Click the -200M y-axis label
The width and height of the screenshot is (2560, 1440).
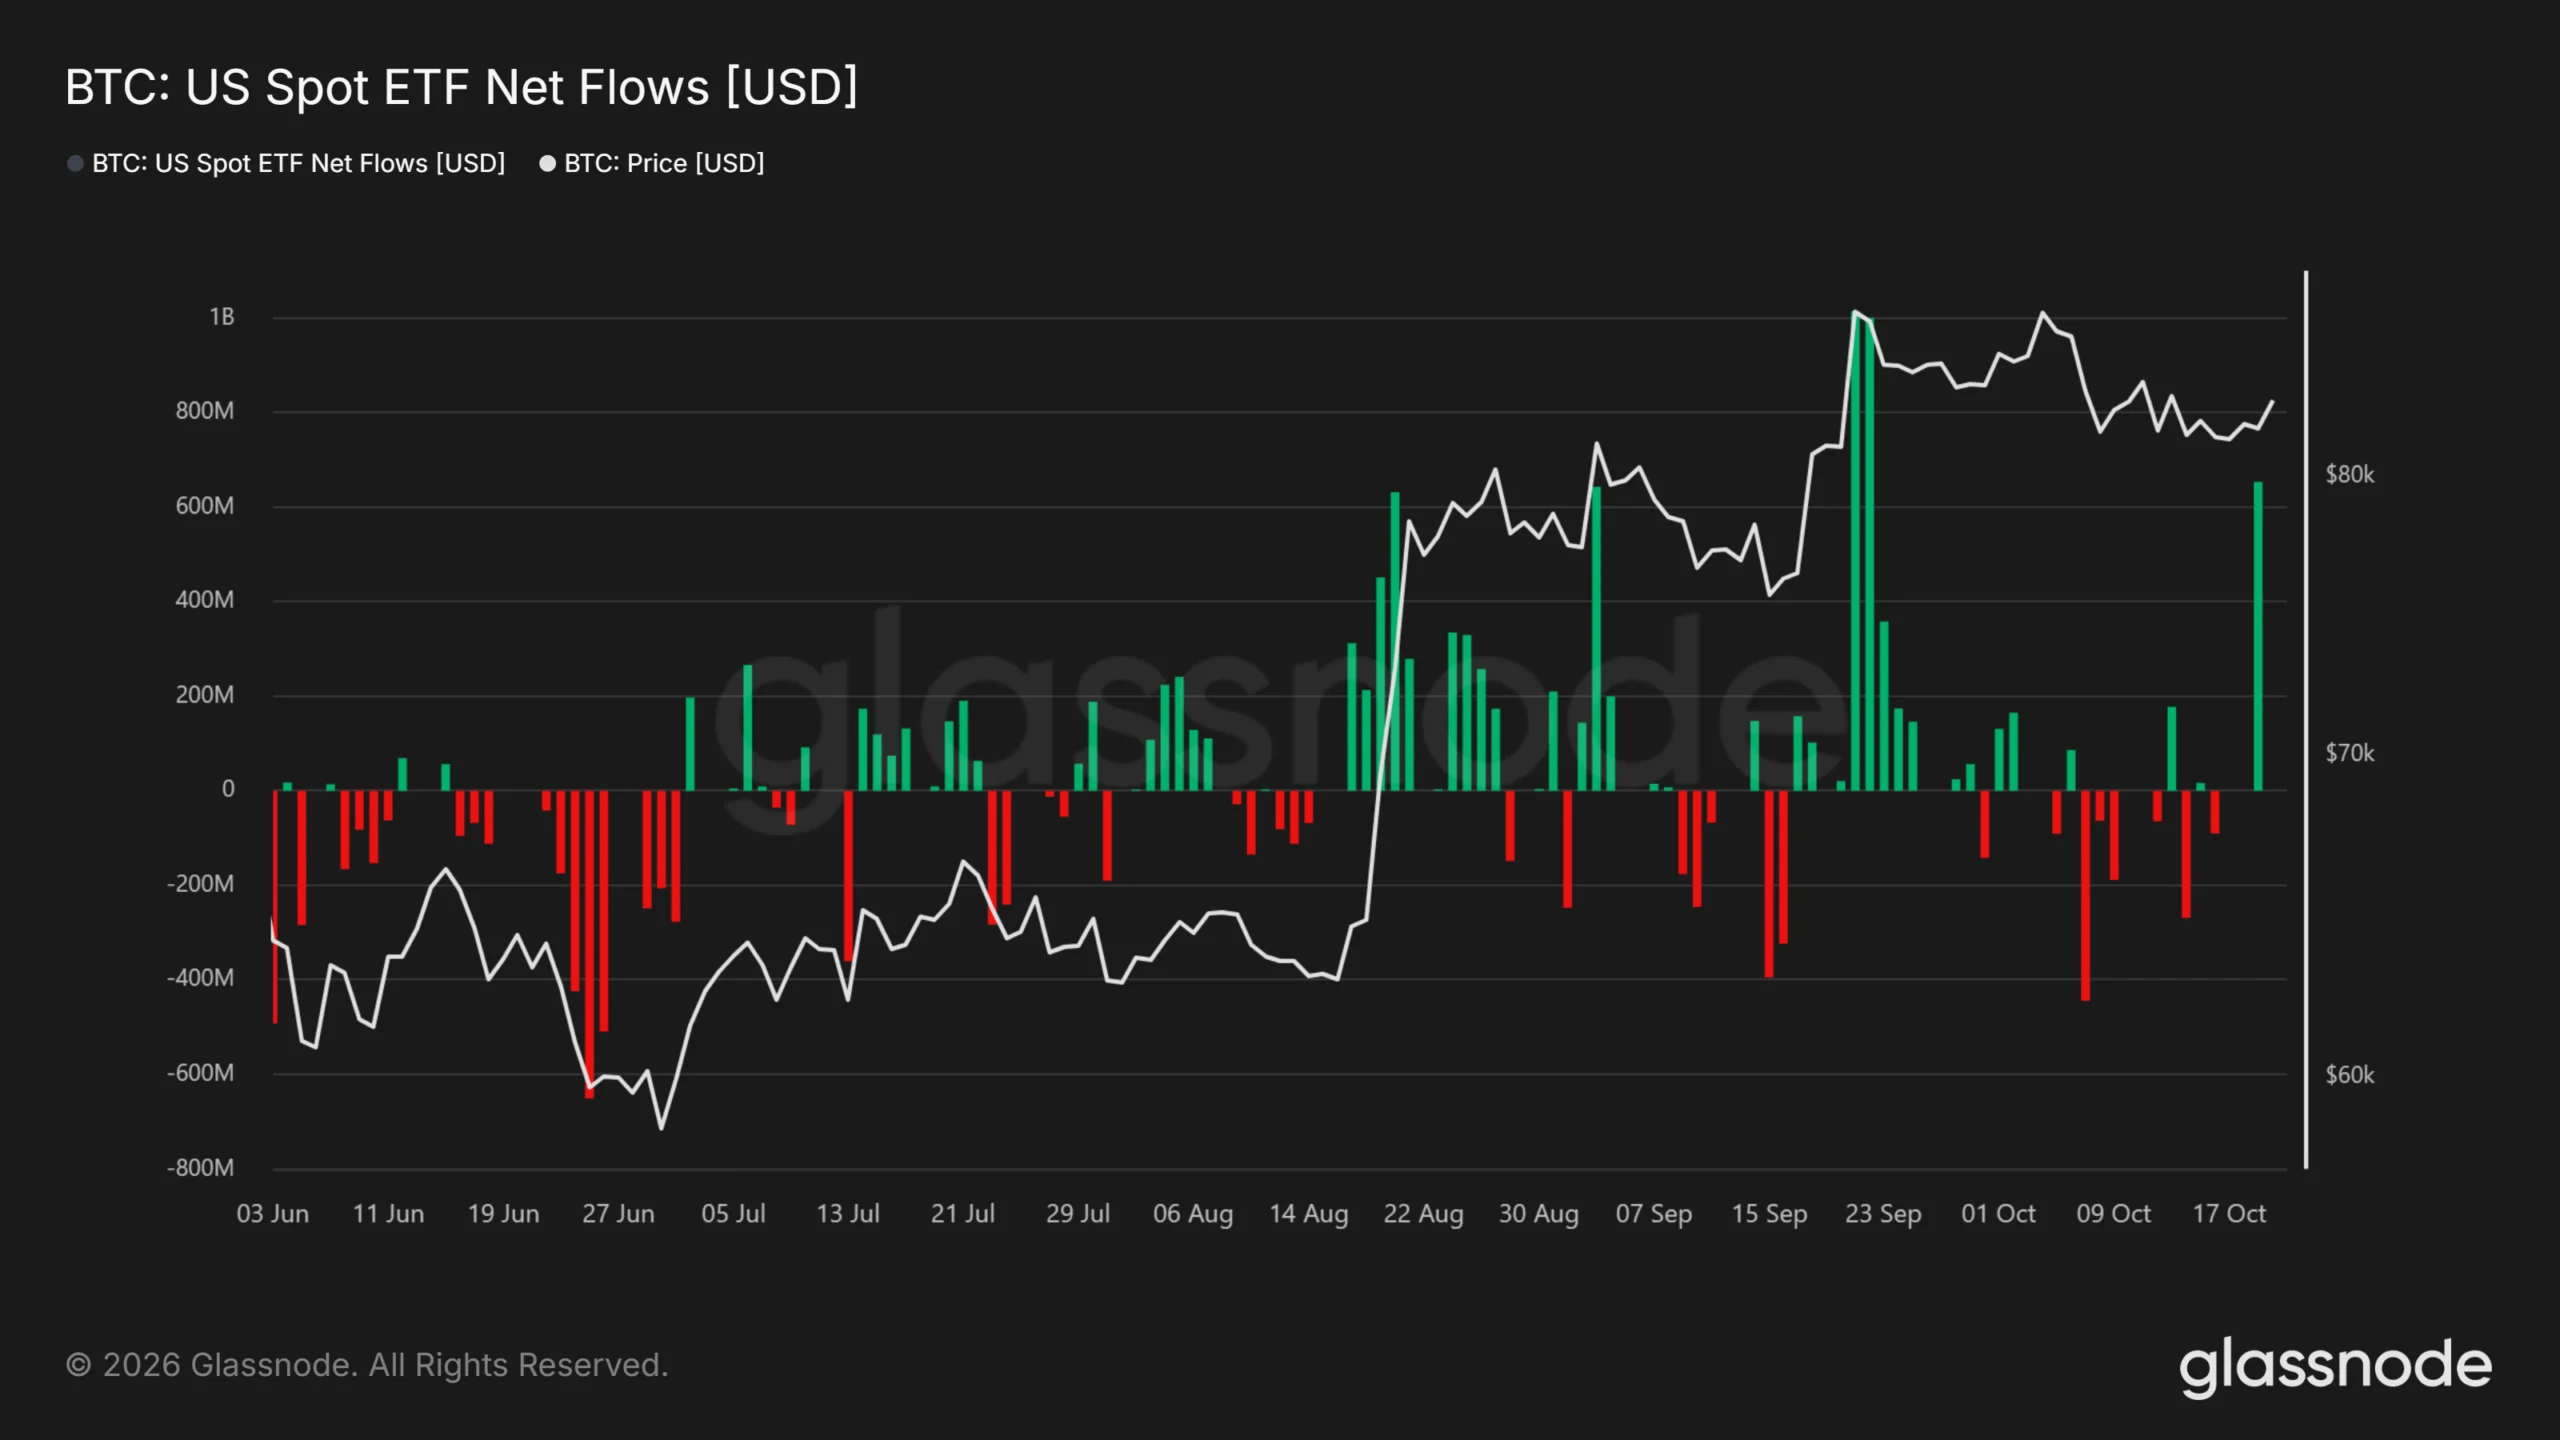[201, 884]
